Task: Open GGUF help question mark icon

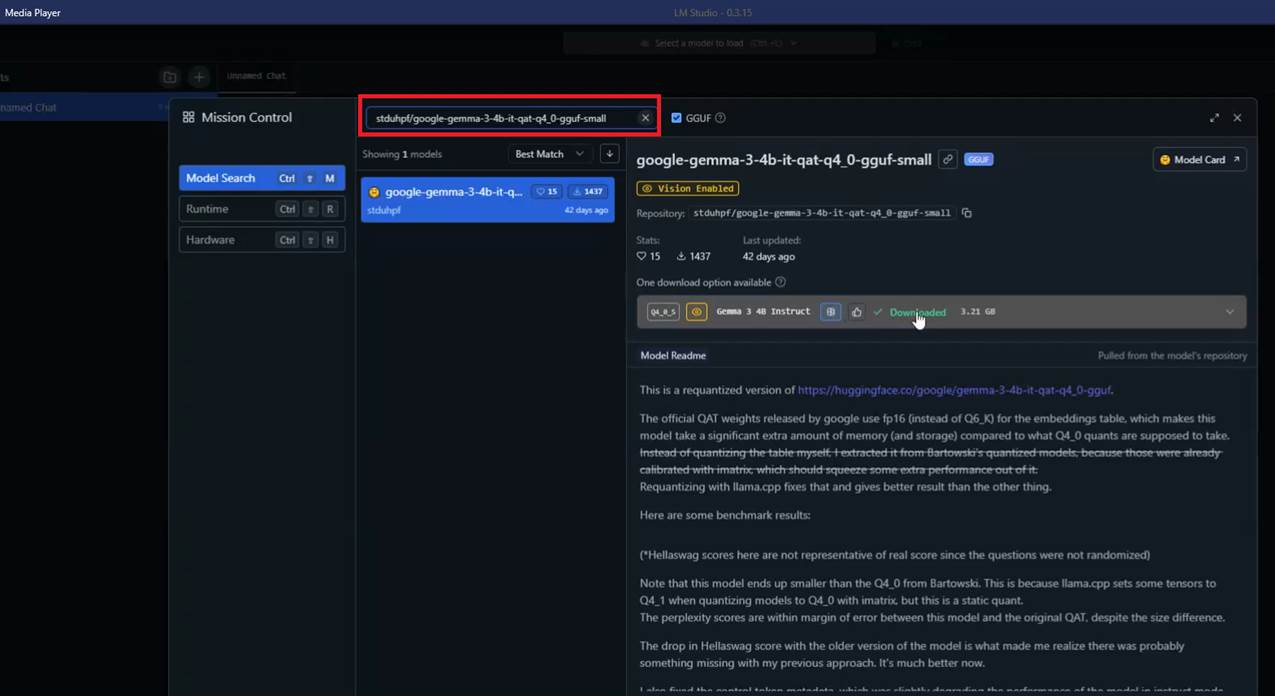Action: tap(720, 118)
